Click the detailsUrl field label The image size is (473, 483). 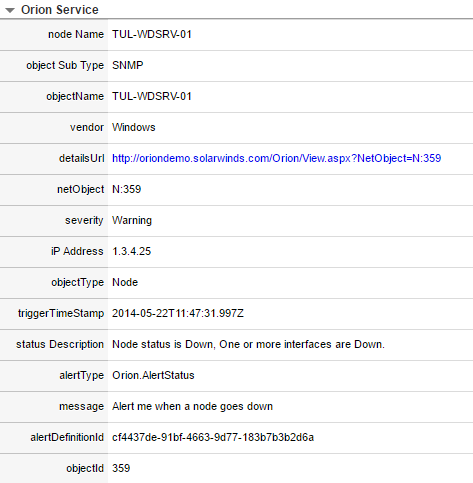pyautogui.click(x=81, y=158)
